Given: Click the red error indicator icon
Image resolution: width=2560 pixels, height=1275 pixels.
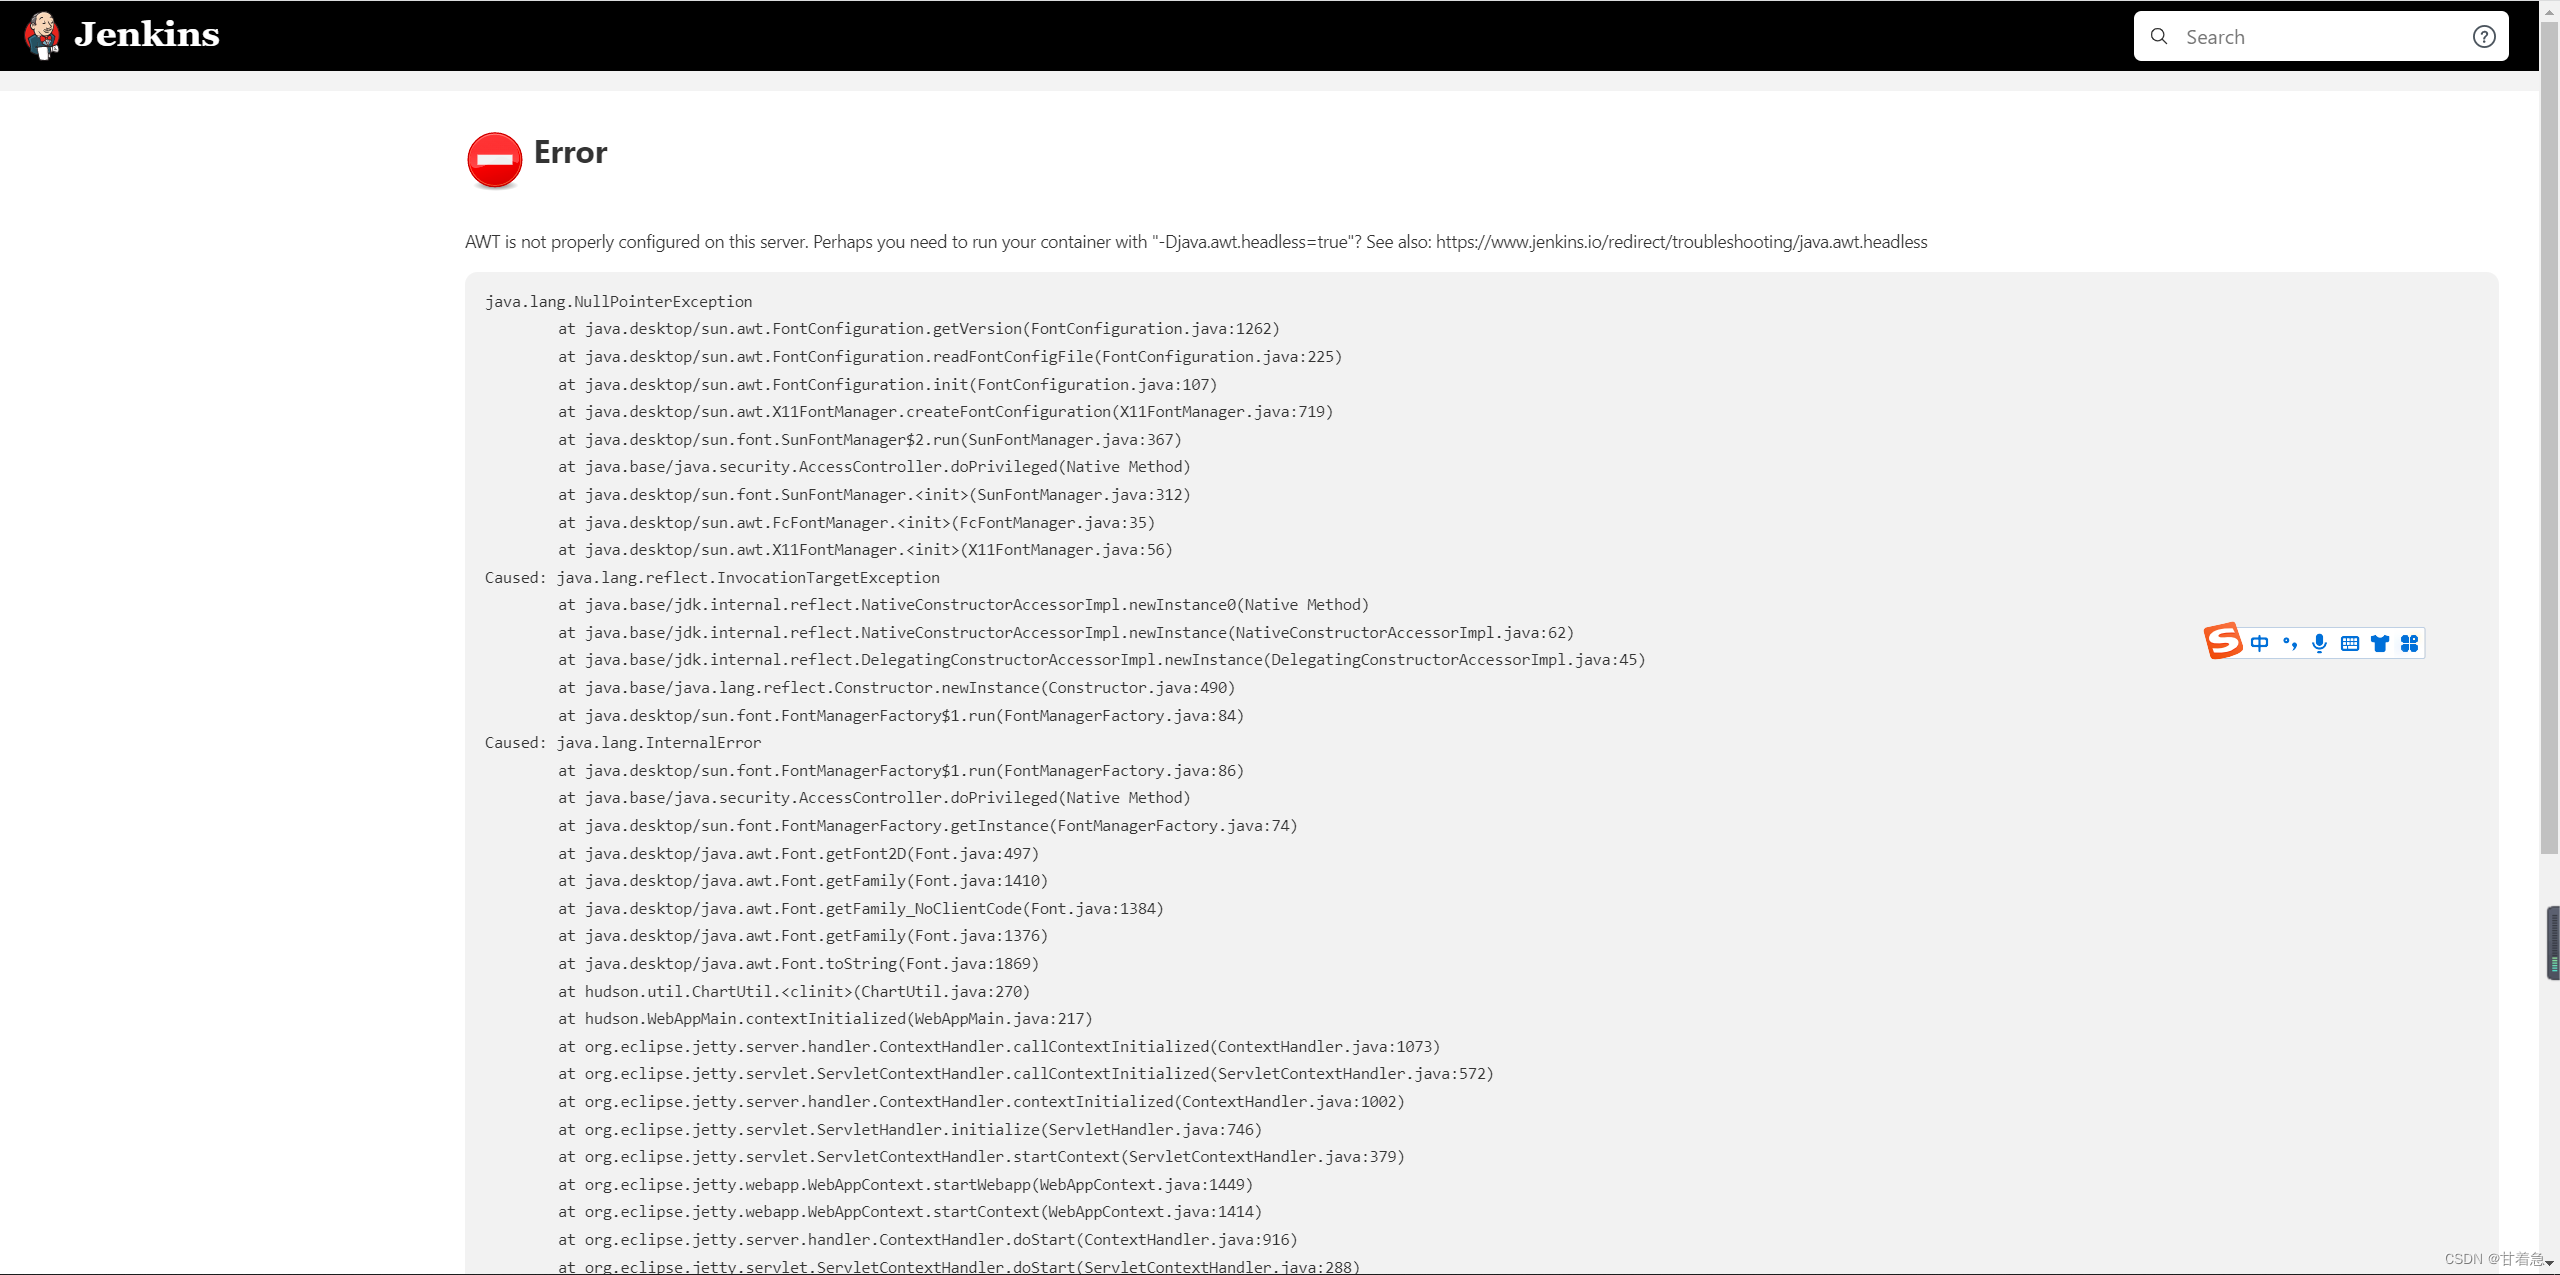Looking at the screenshot, I should [493, 158].
